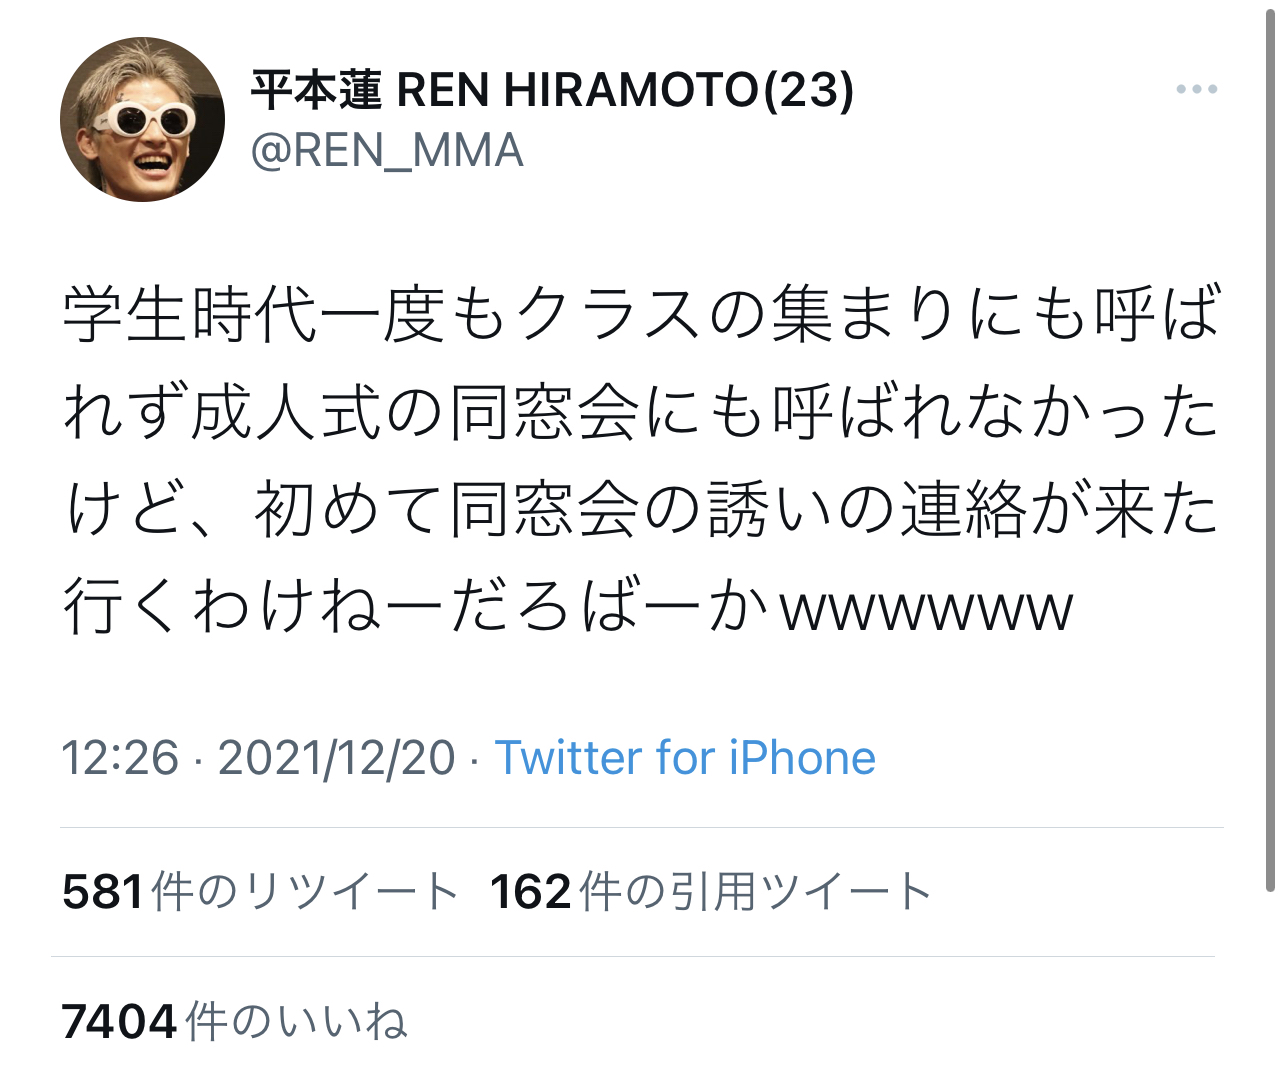
Task: Click the tweet line starting けど、初めて同窓会
Action: pyautogui.click(x=642, y=509)
